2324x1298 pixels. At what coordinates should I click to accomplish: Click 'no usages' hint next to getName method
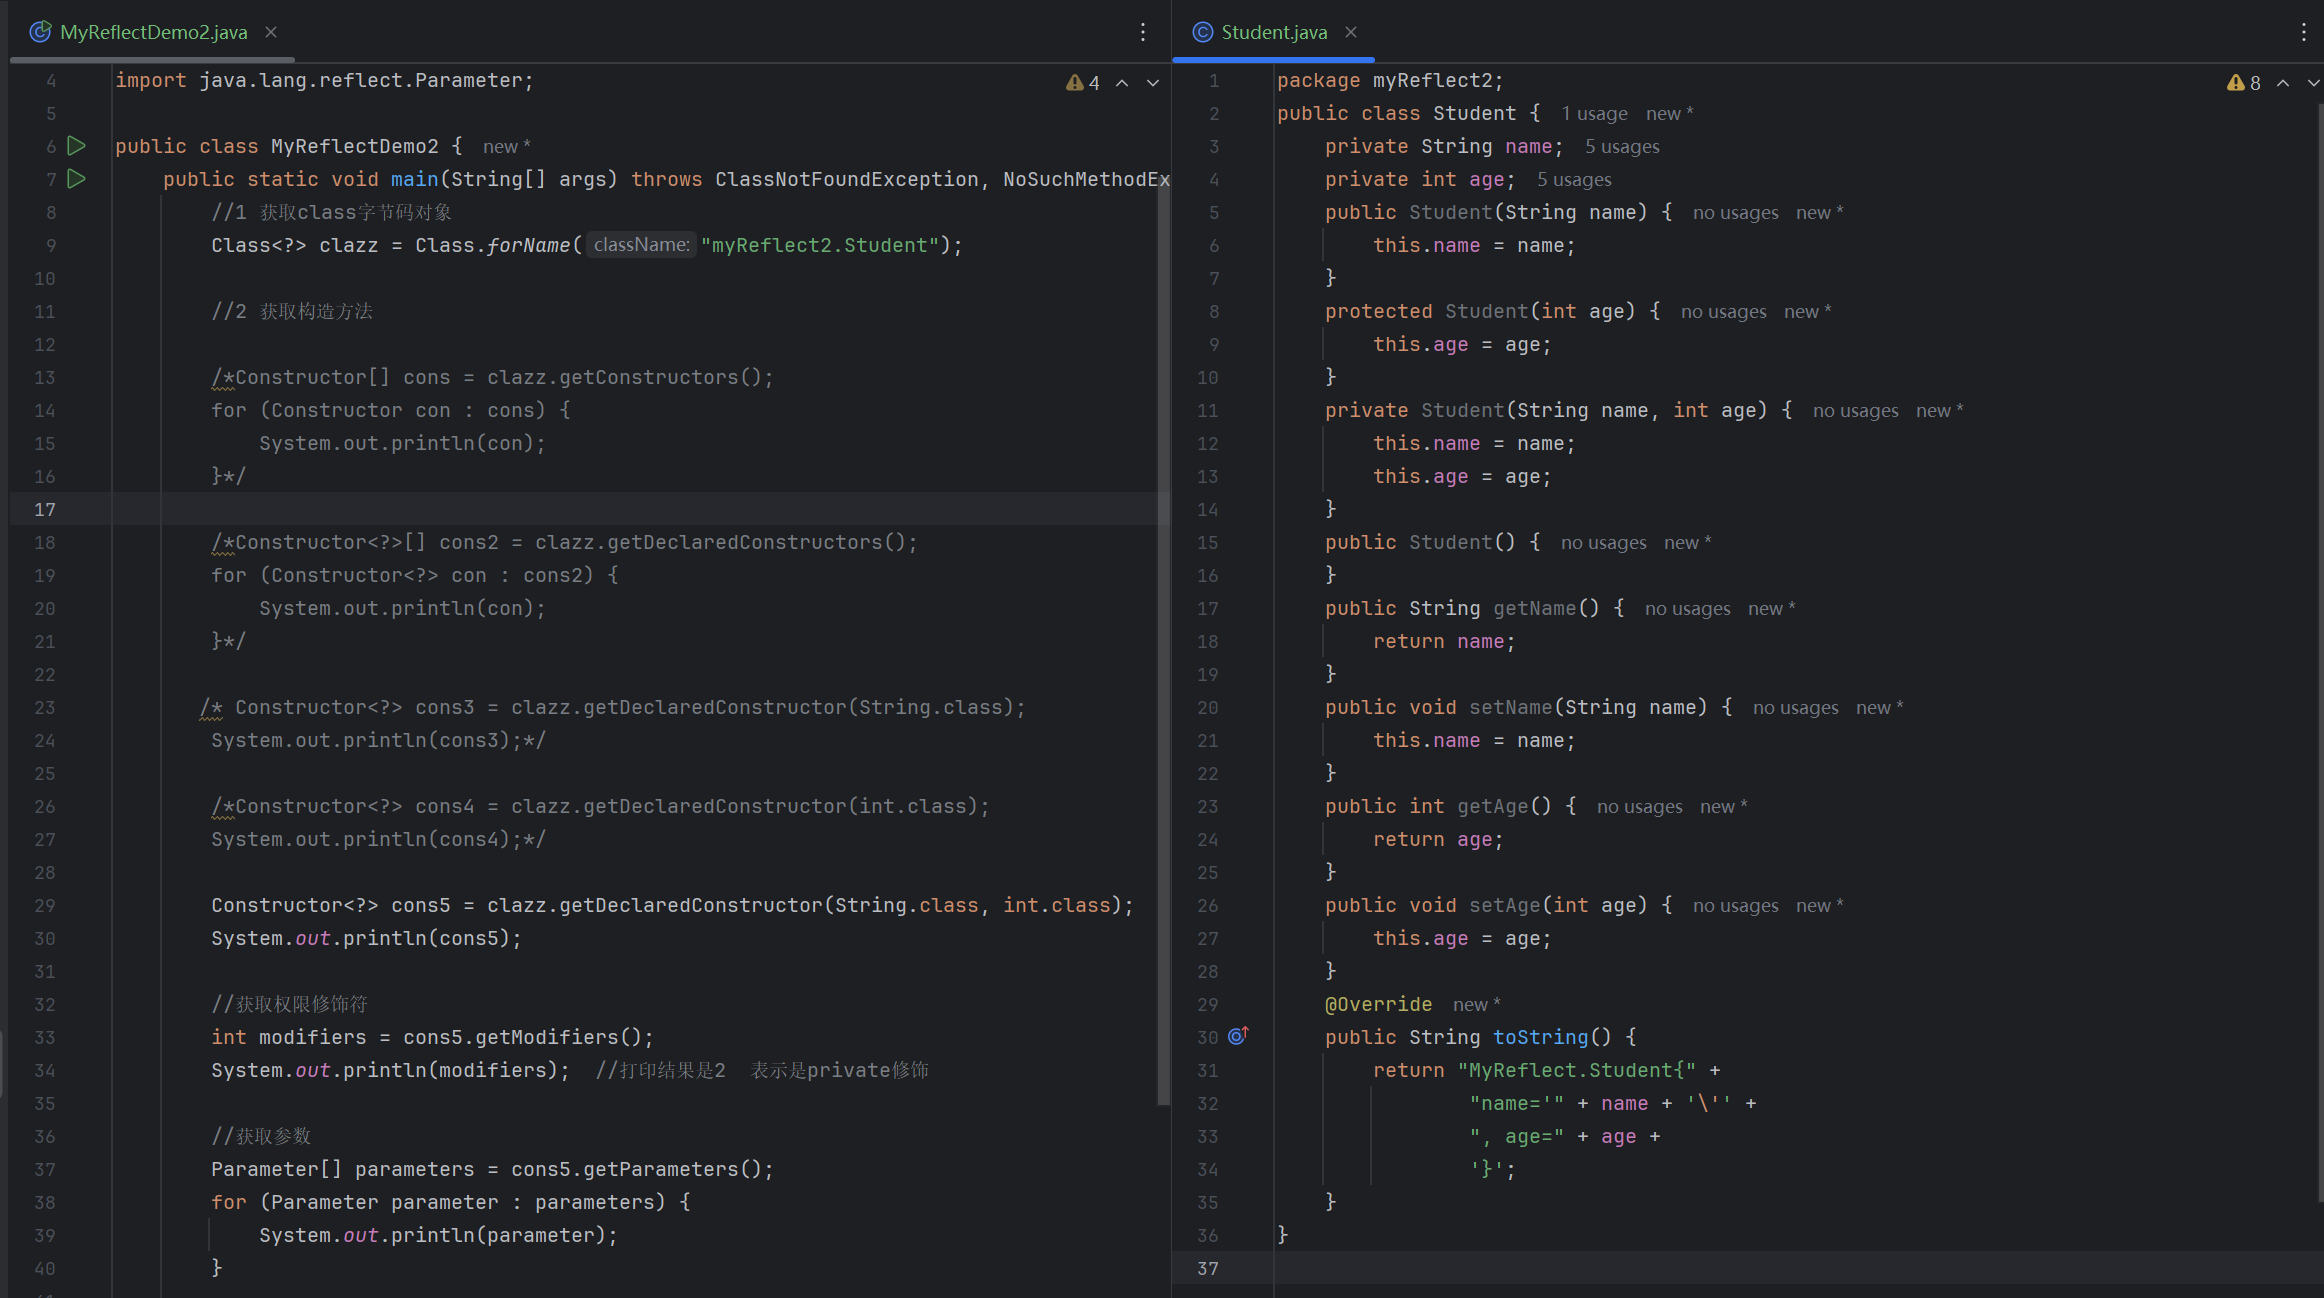pyautogui.click(x=1687, y=609)
